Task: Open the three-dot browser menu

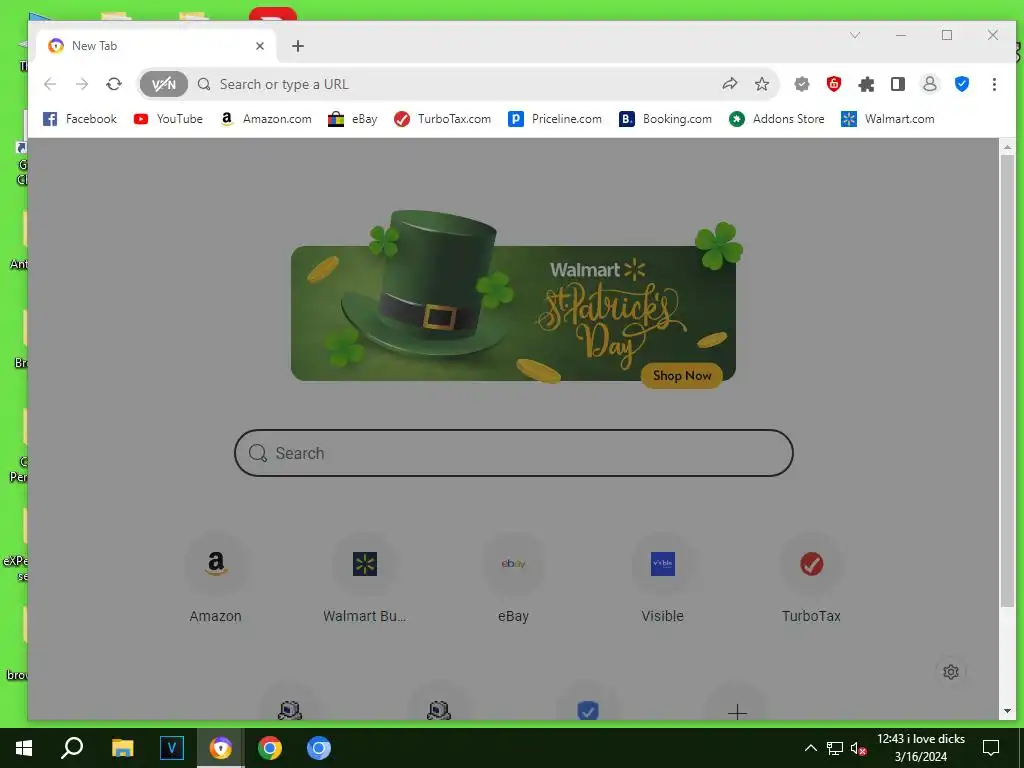Action: 994,84
